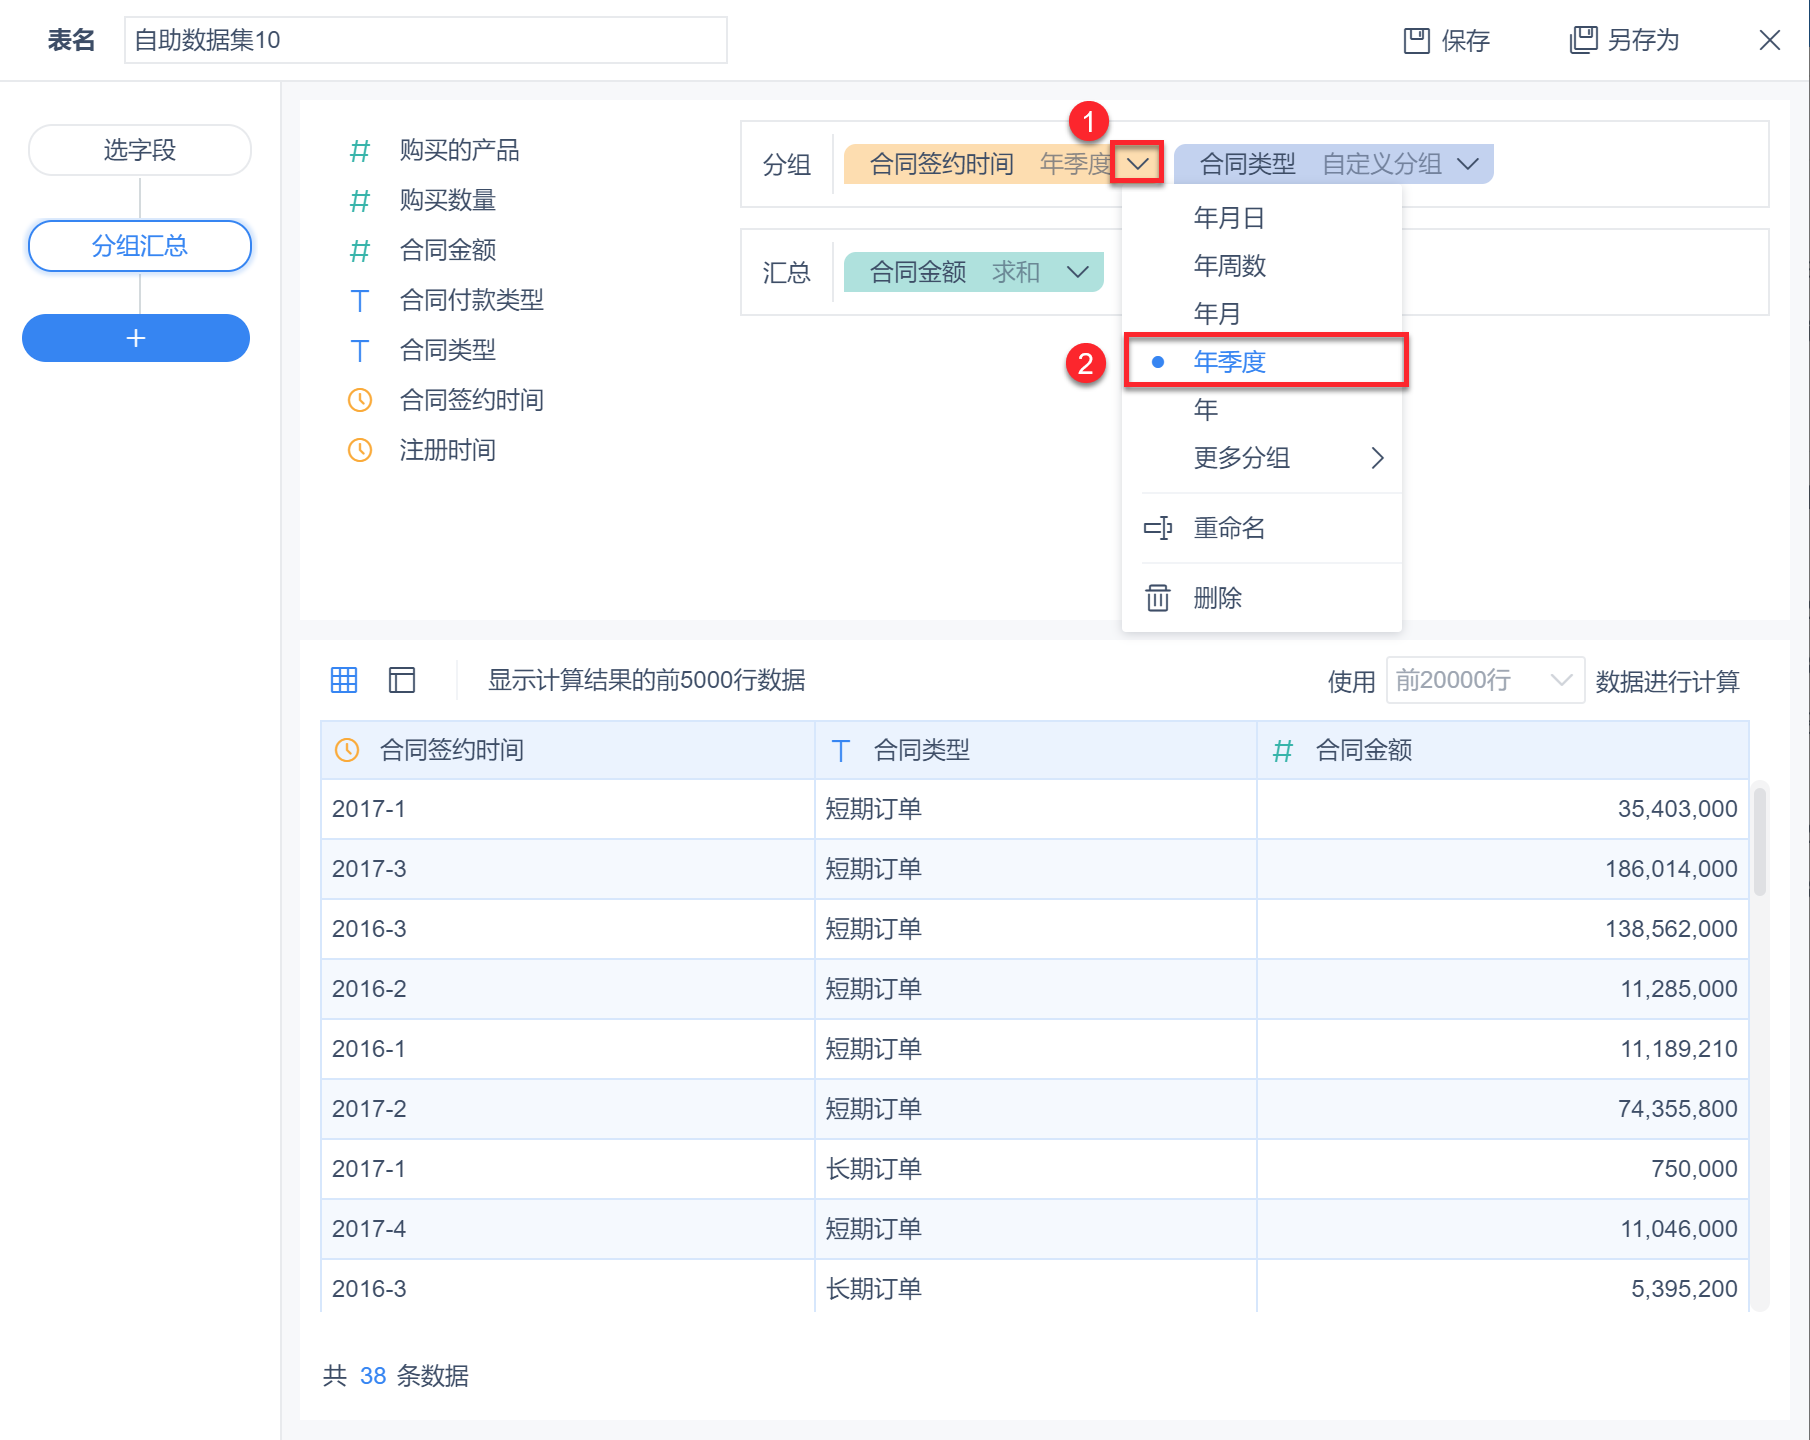Click the 购买数量 field
1810x1440 pixels.
tap(448, 201)
